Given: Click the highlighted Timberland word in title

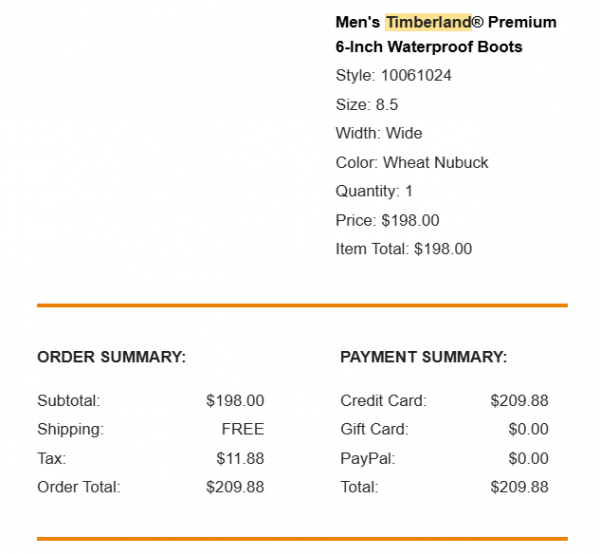Looking at the screenshot, I should (x=428, y=22).
